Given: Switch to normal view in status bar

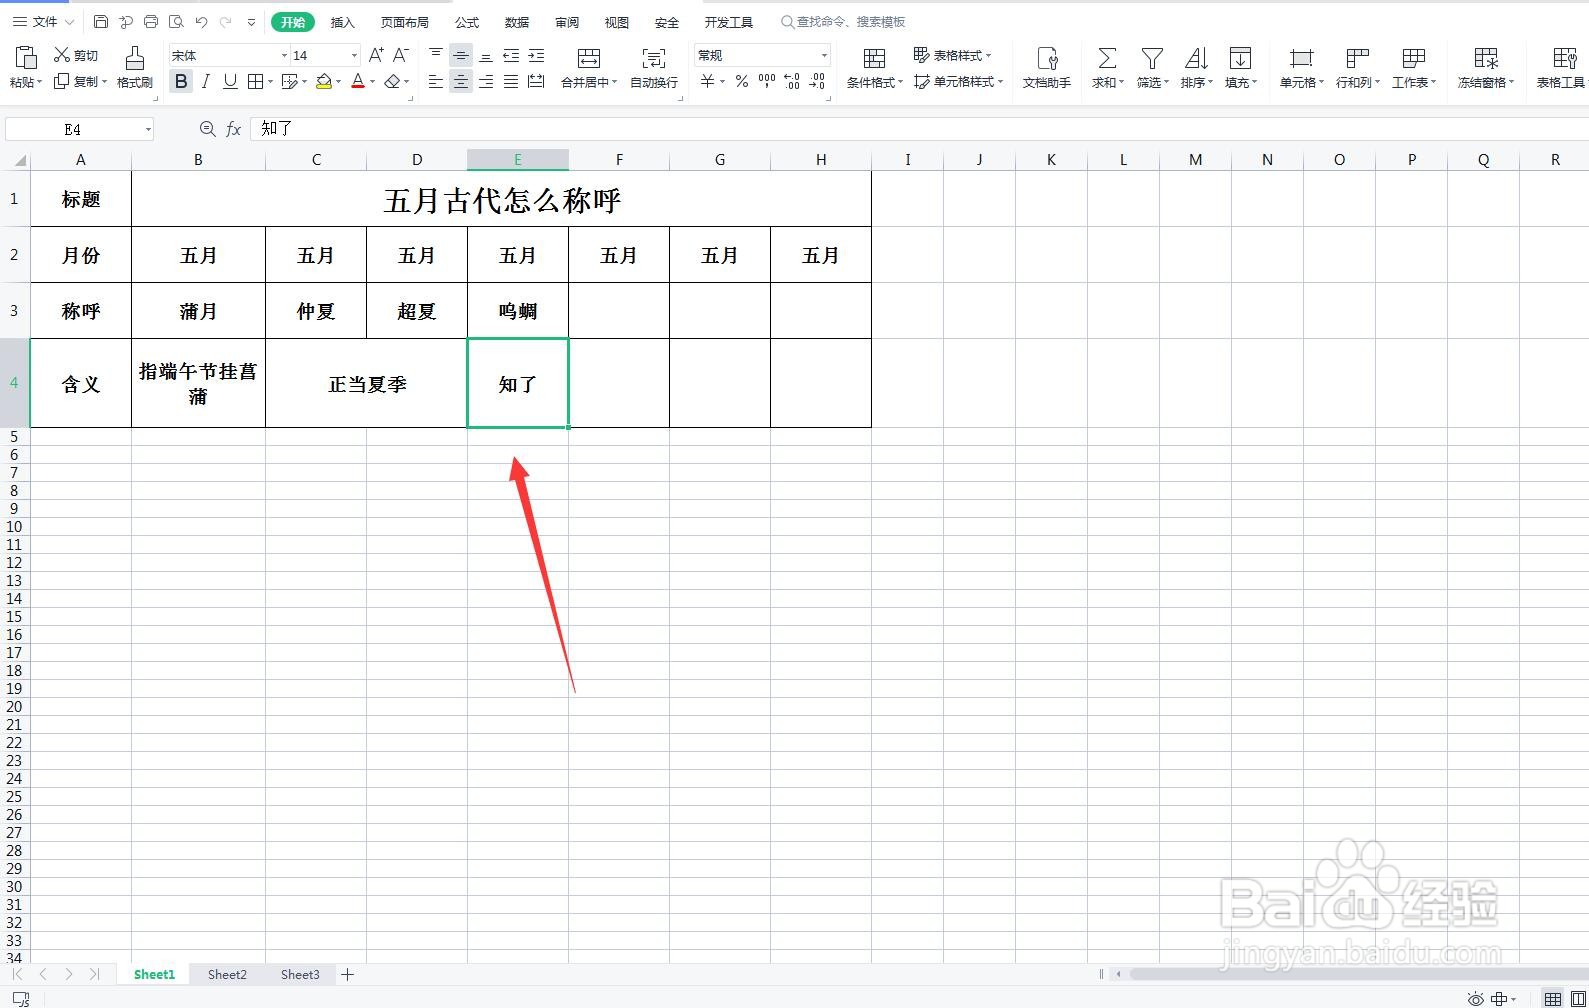Looking at the screenshot, I should (1552, 998).
